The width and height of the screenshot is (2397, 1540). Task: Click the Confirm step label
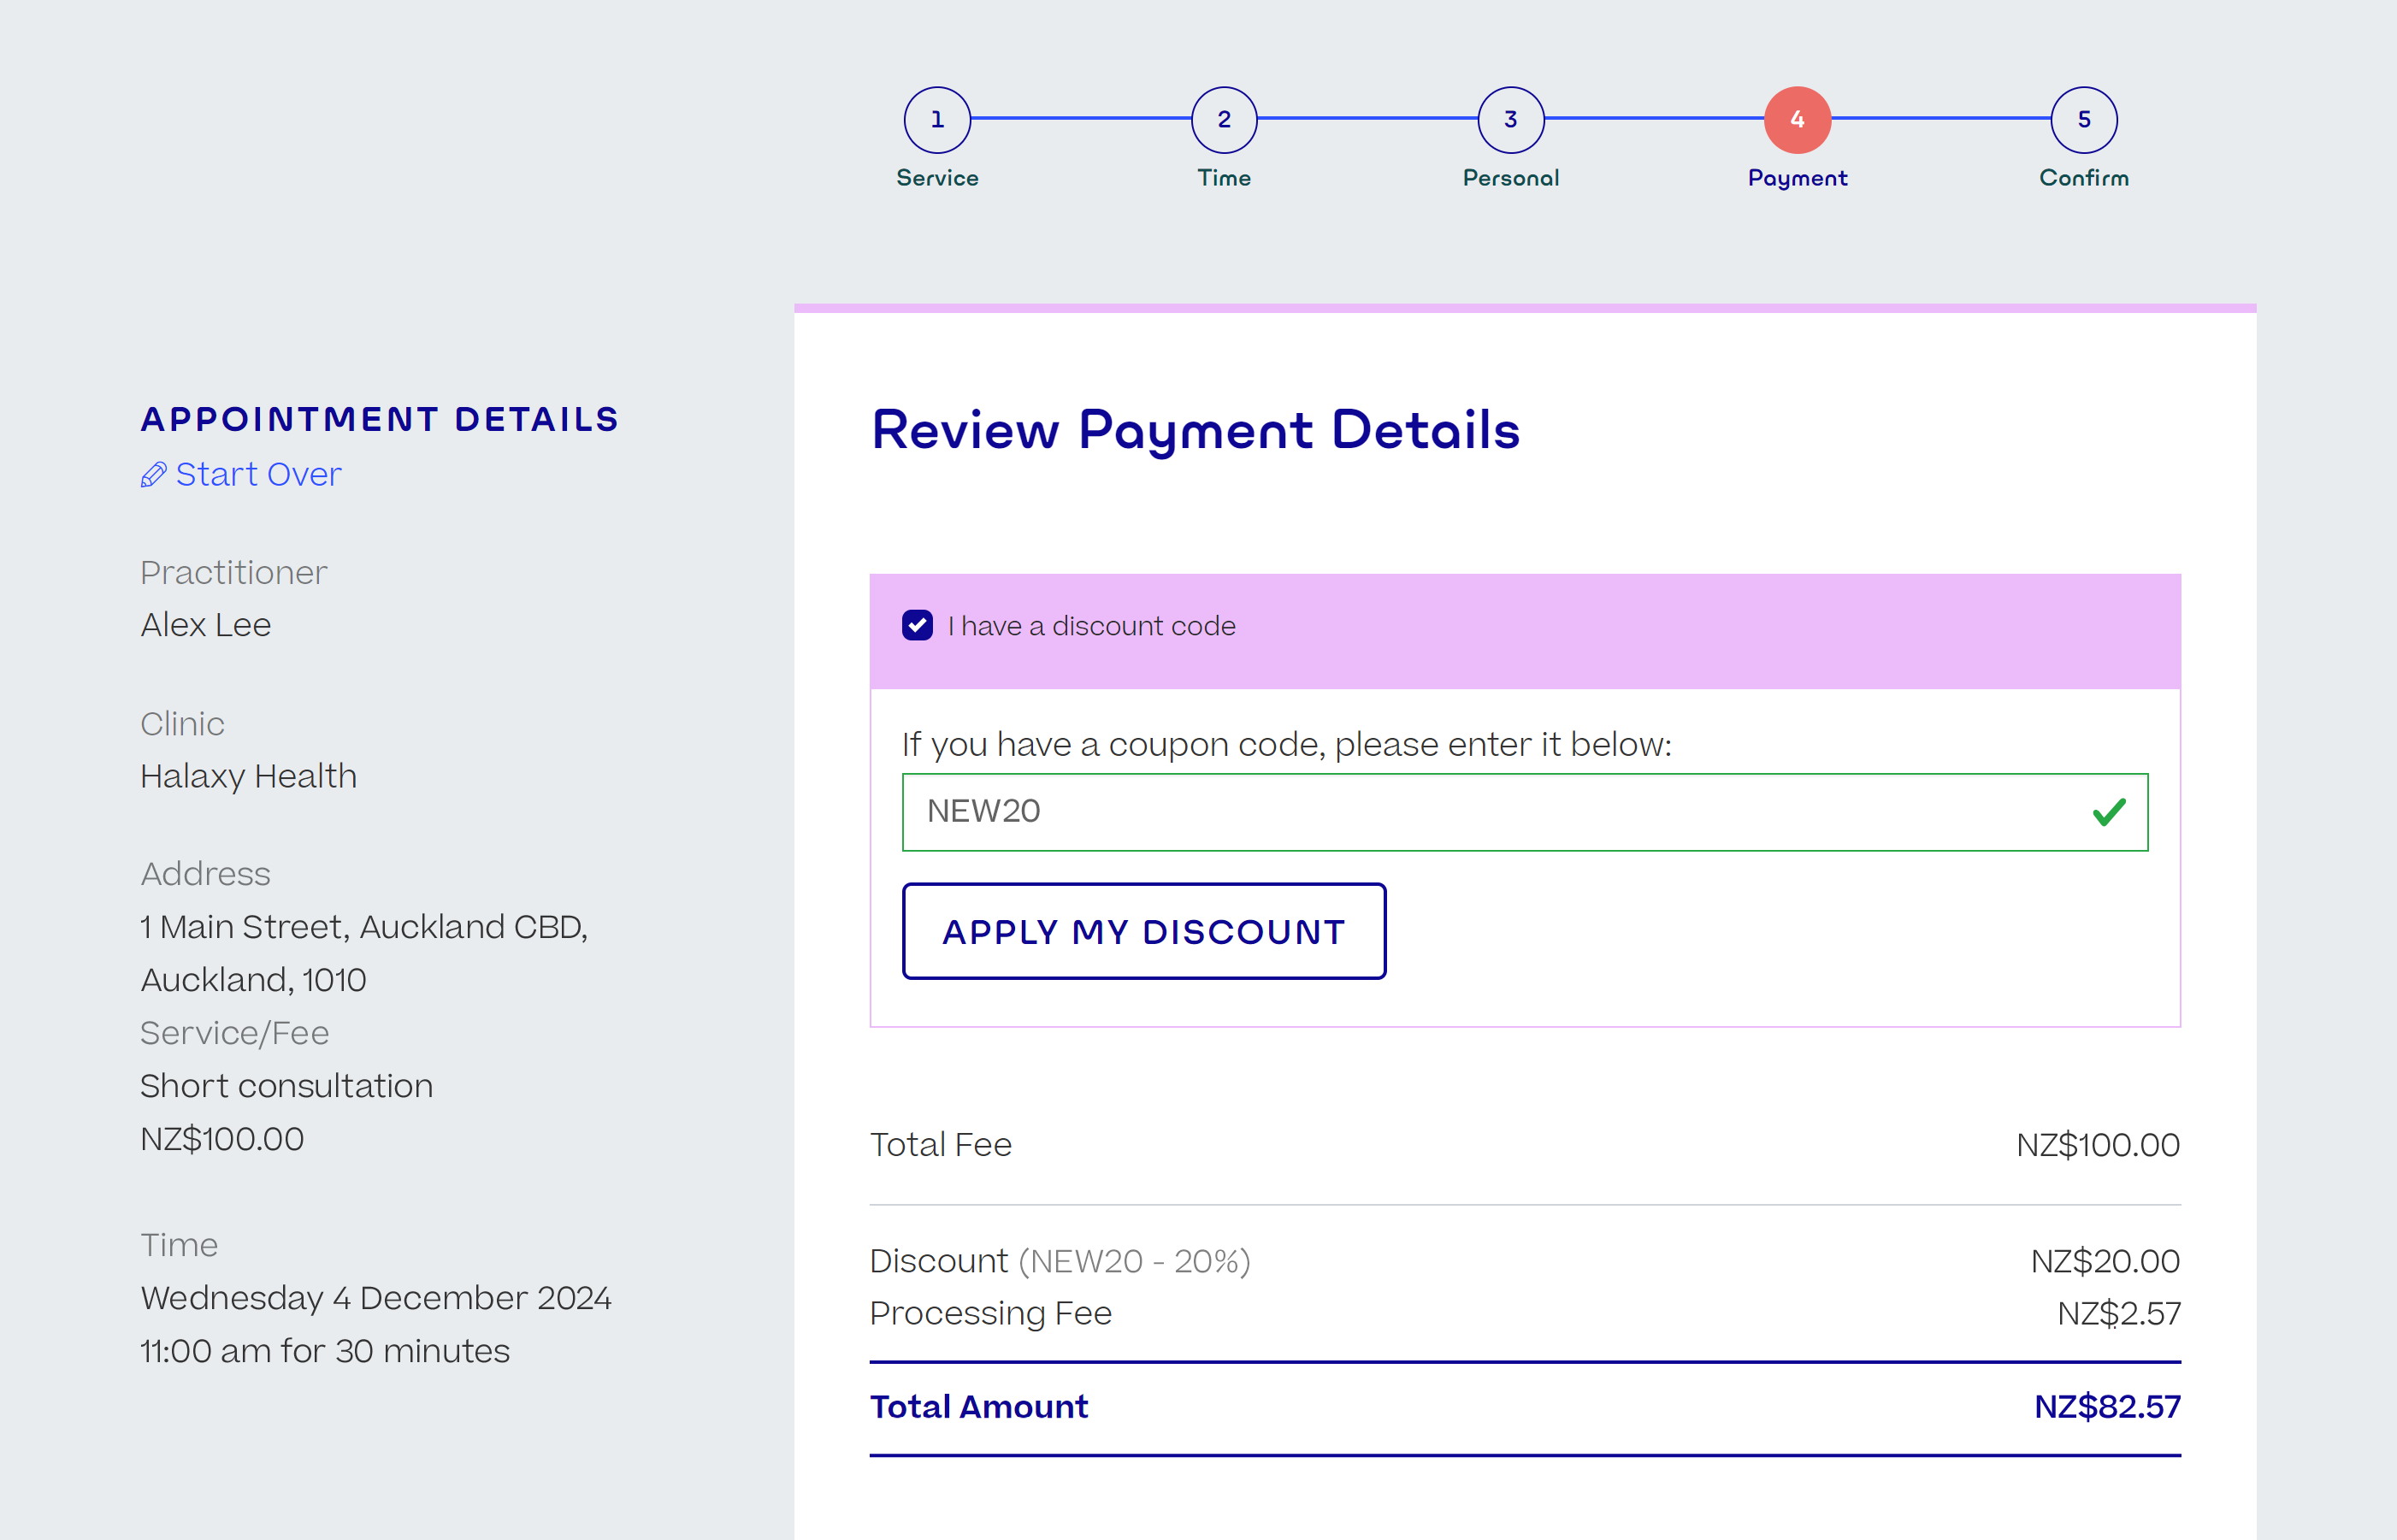[2083, 178]
